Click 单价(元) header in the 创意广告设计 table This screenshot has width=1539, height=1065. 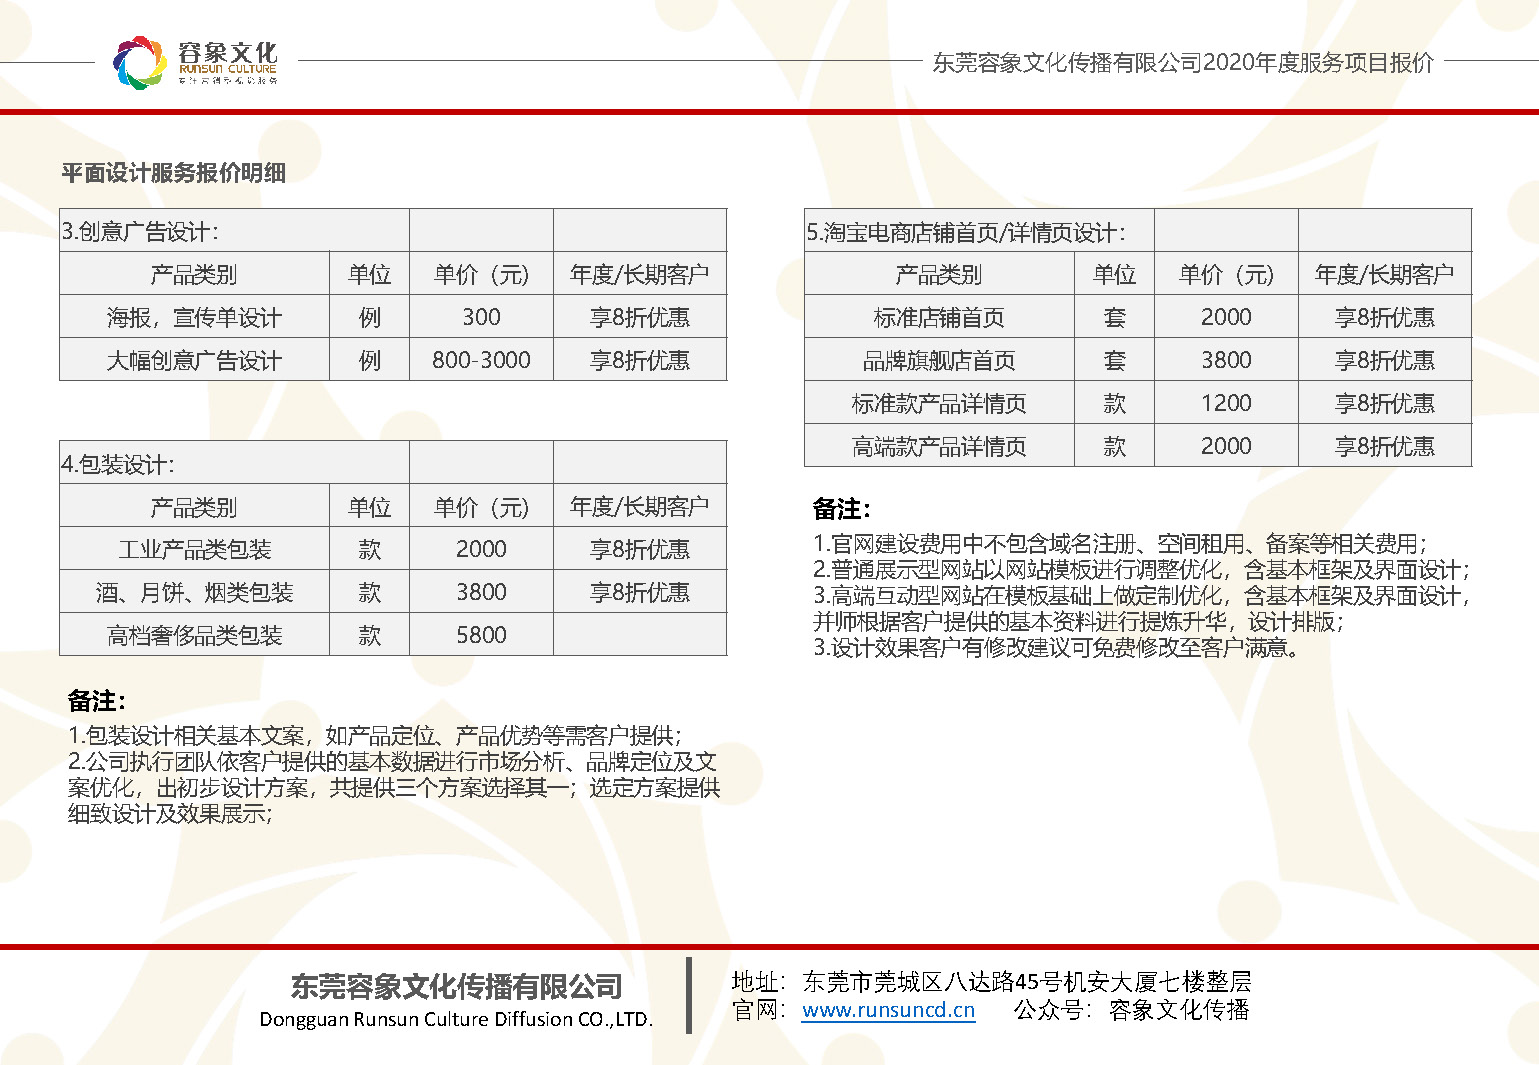(481, 275)
